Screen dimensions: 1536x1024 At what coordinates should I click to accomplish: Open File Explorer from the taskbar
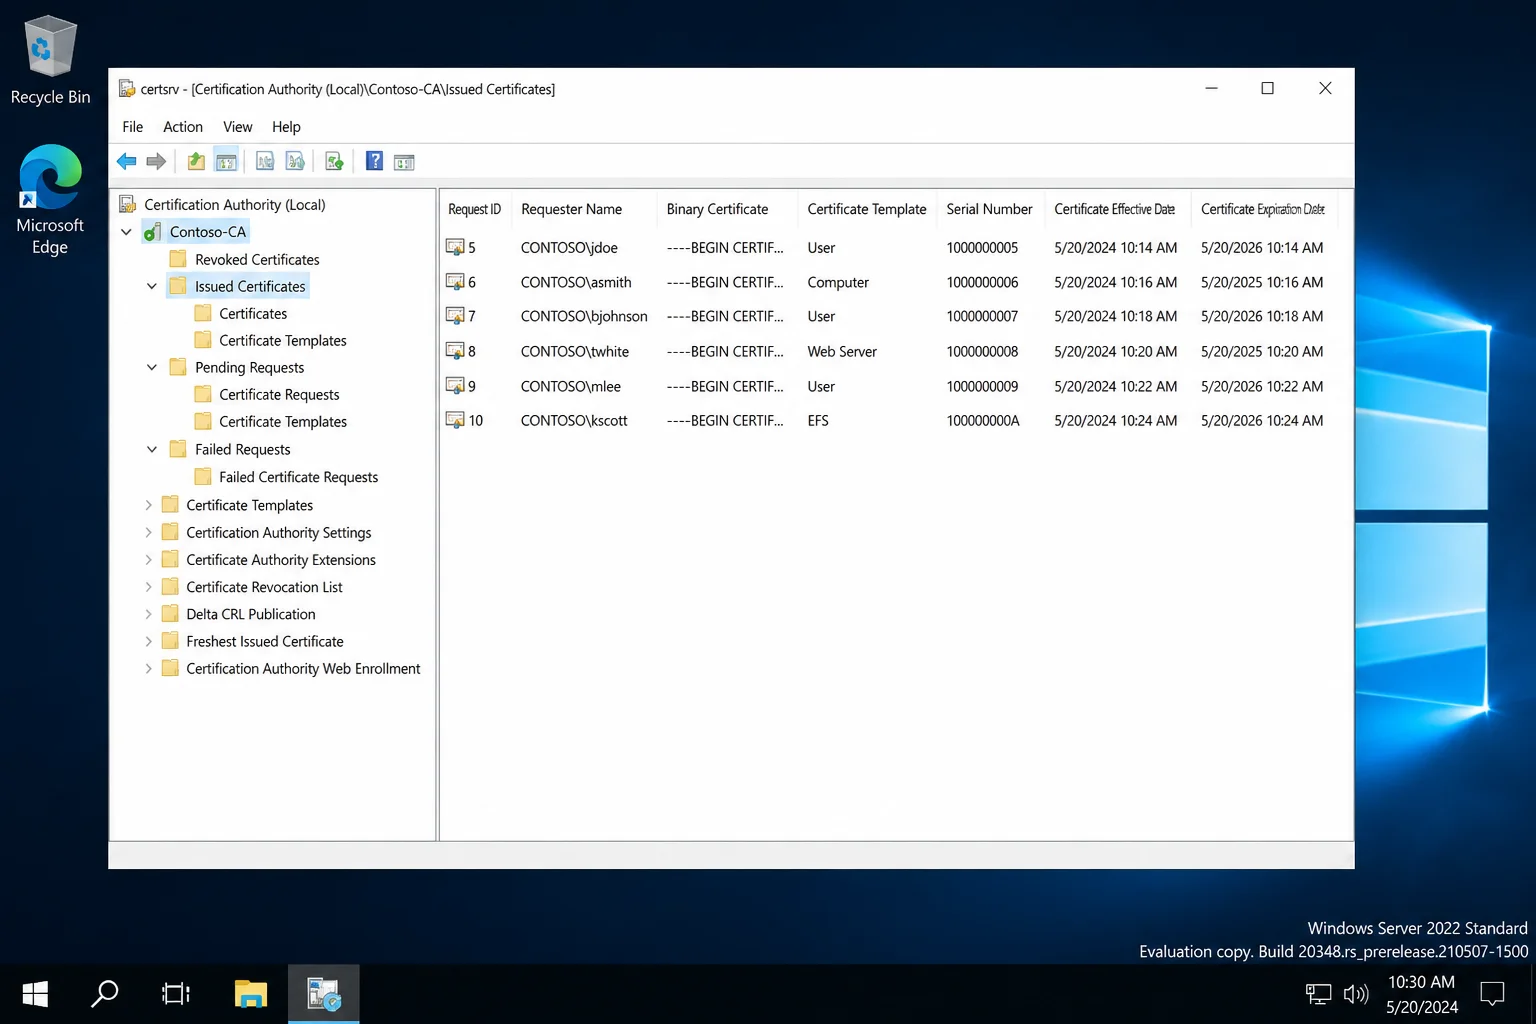tap(250, 993)
